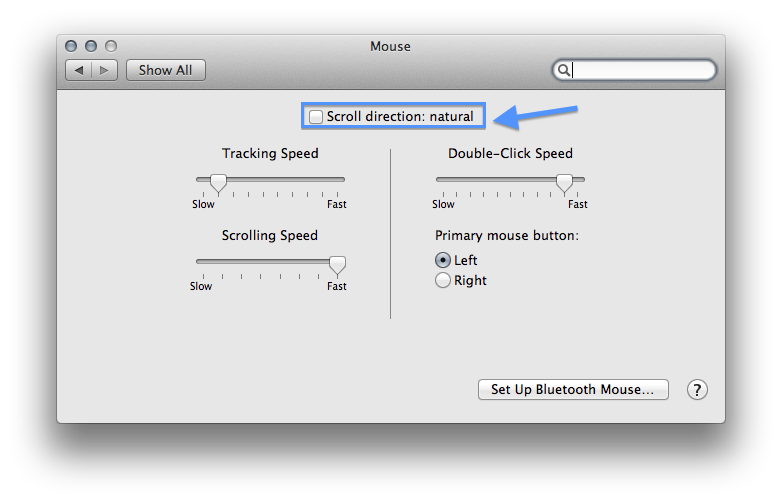Click the search magnifier icon
Image resolution: width=782 pixels, height=502 pixels.
565,70
